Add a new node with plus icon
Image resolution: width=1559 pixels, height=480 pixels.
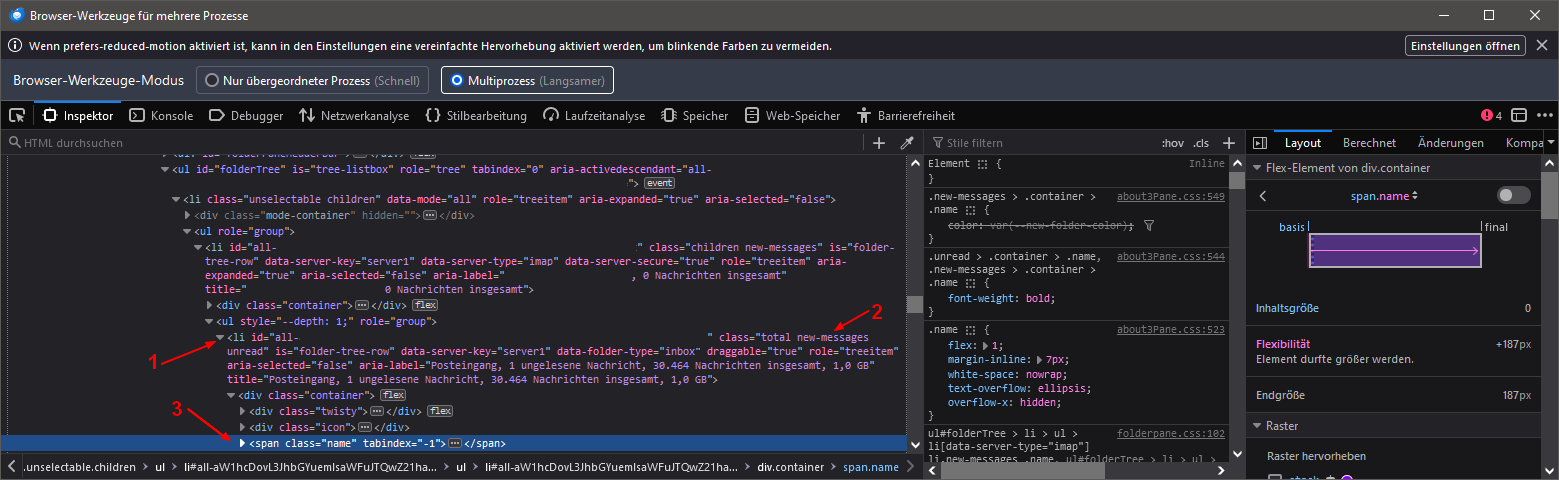click(x=879, y=143)
